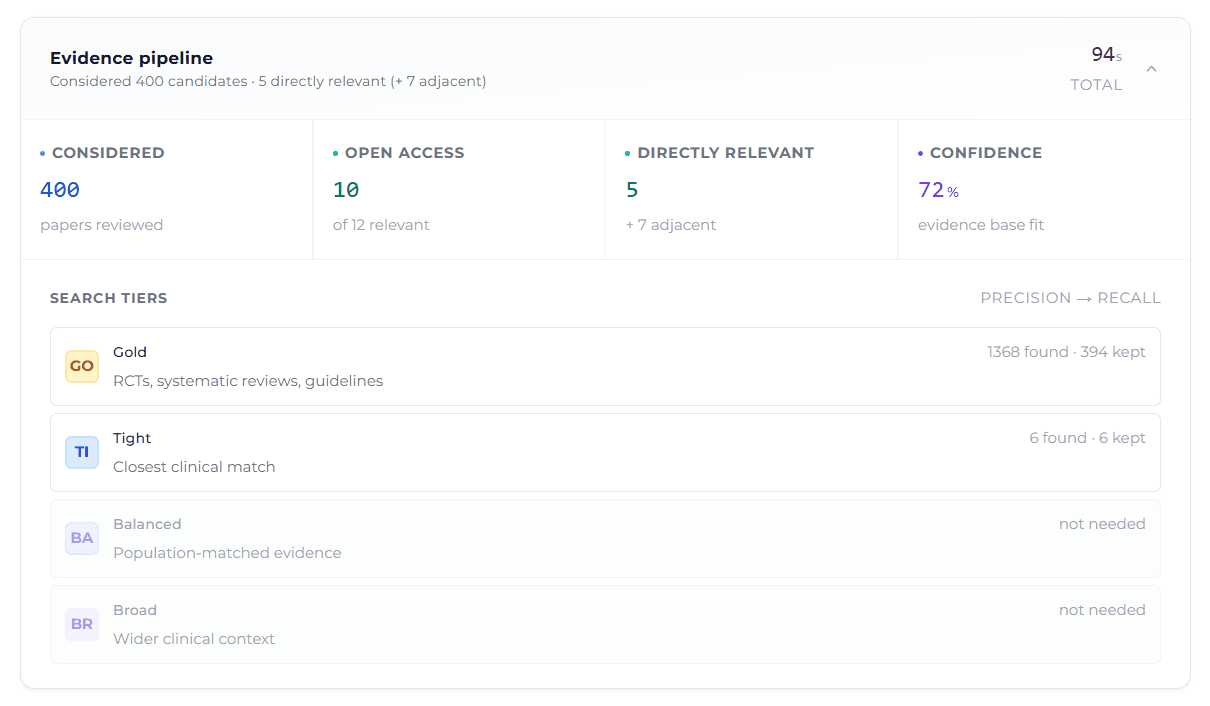Click the CONSIDERED stat label
This screenshot has width=1210, height=706.
(108, 153)
